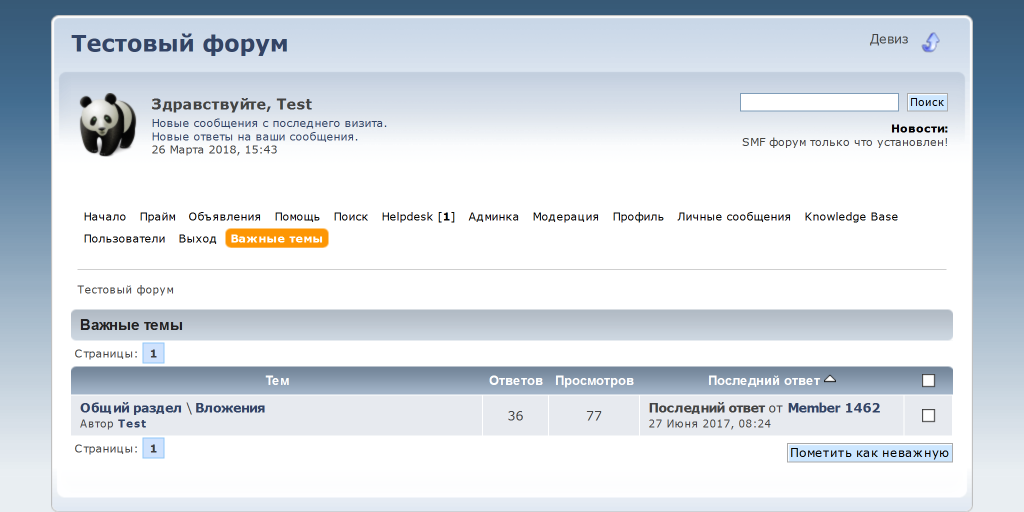Toggle the select-all checkbox in table header
This screenshot has height=512, width=1024.
pos(928,381)
